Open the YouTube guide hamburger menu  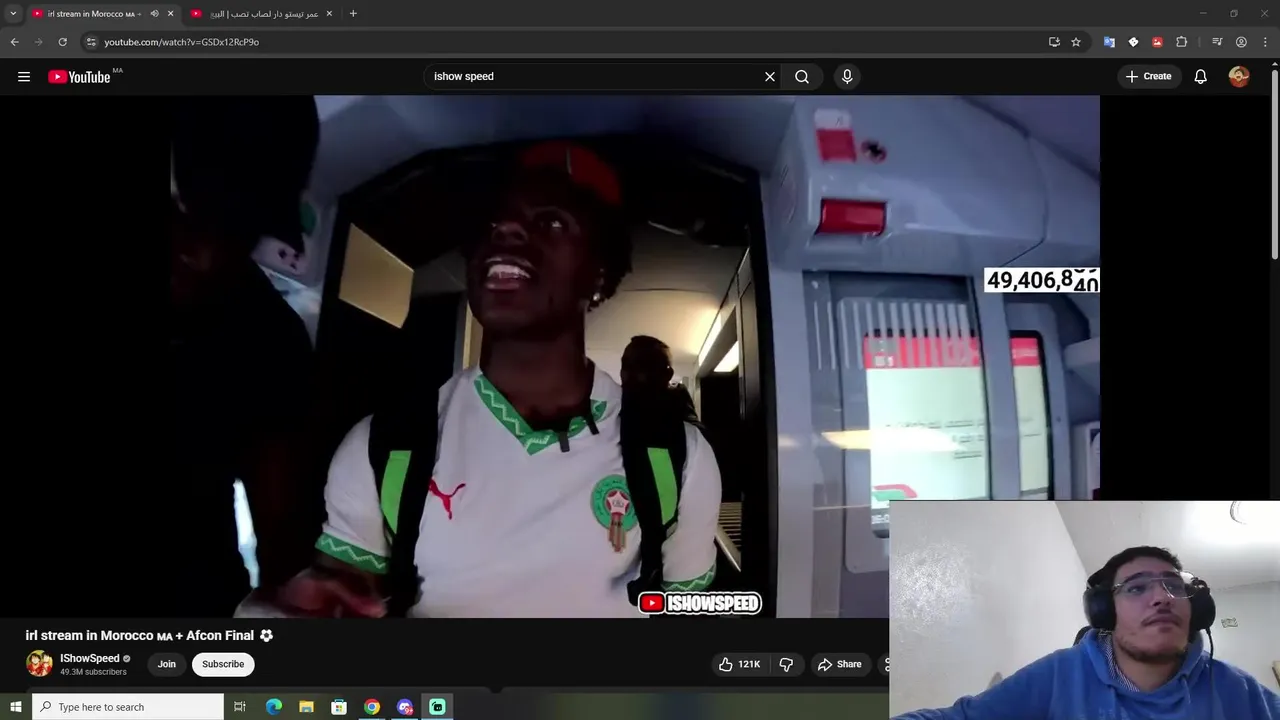pyautogui.click(x=24, y=77)
